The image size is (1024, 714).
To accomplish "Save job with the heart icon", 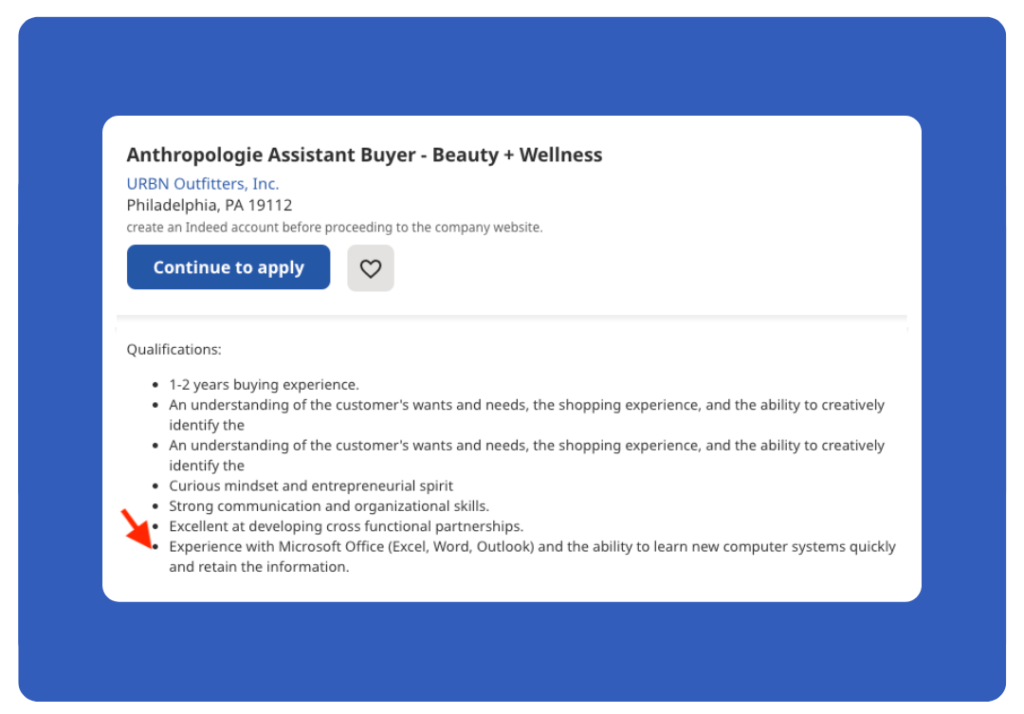I will click(370, 268).
